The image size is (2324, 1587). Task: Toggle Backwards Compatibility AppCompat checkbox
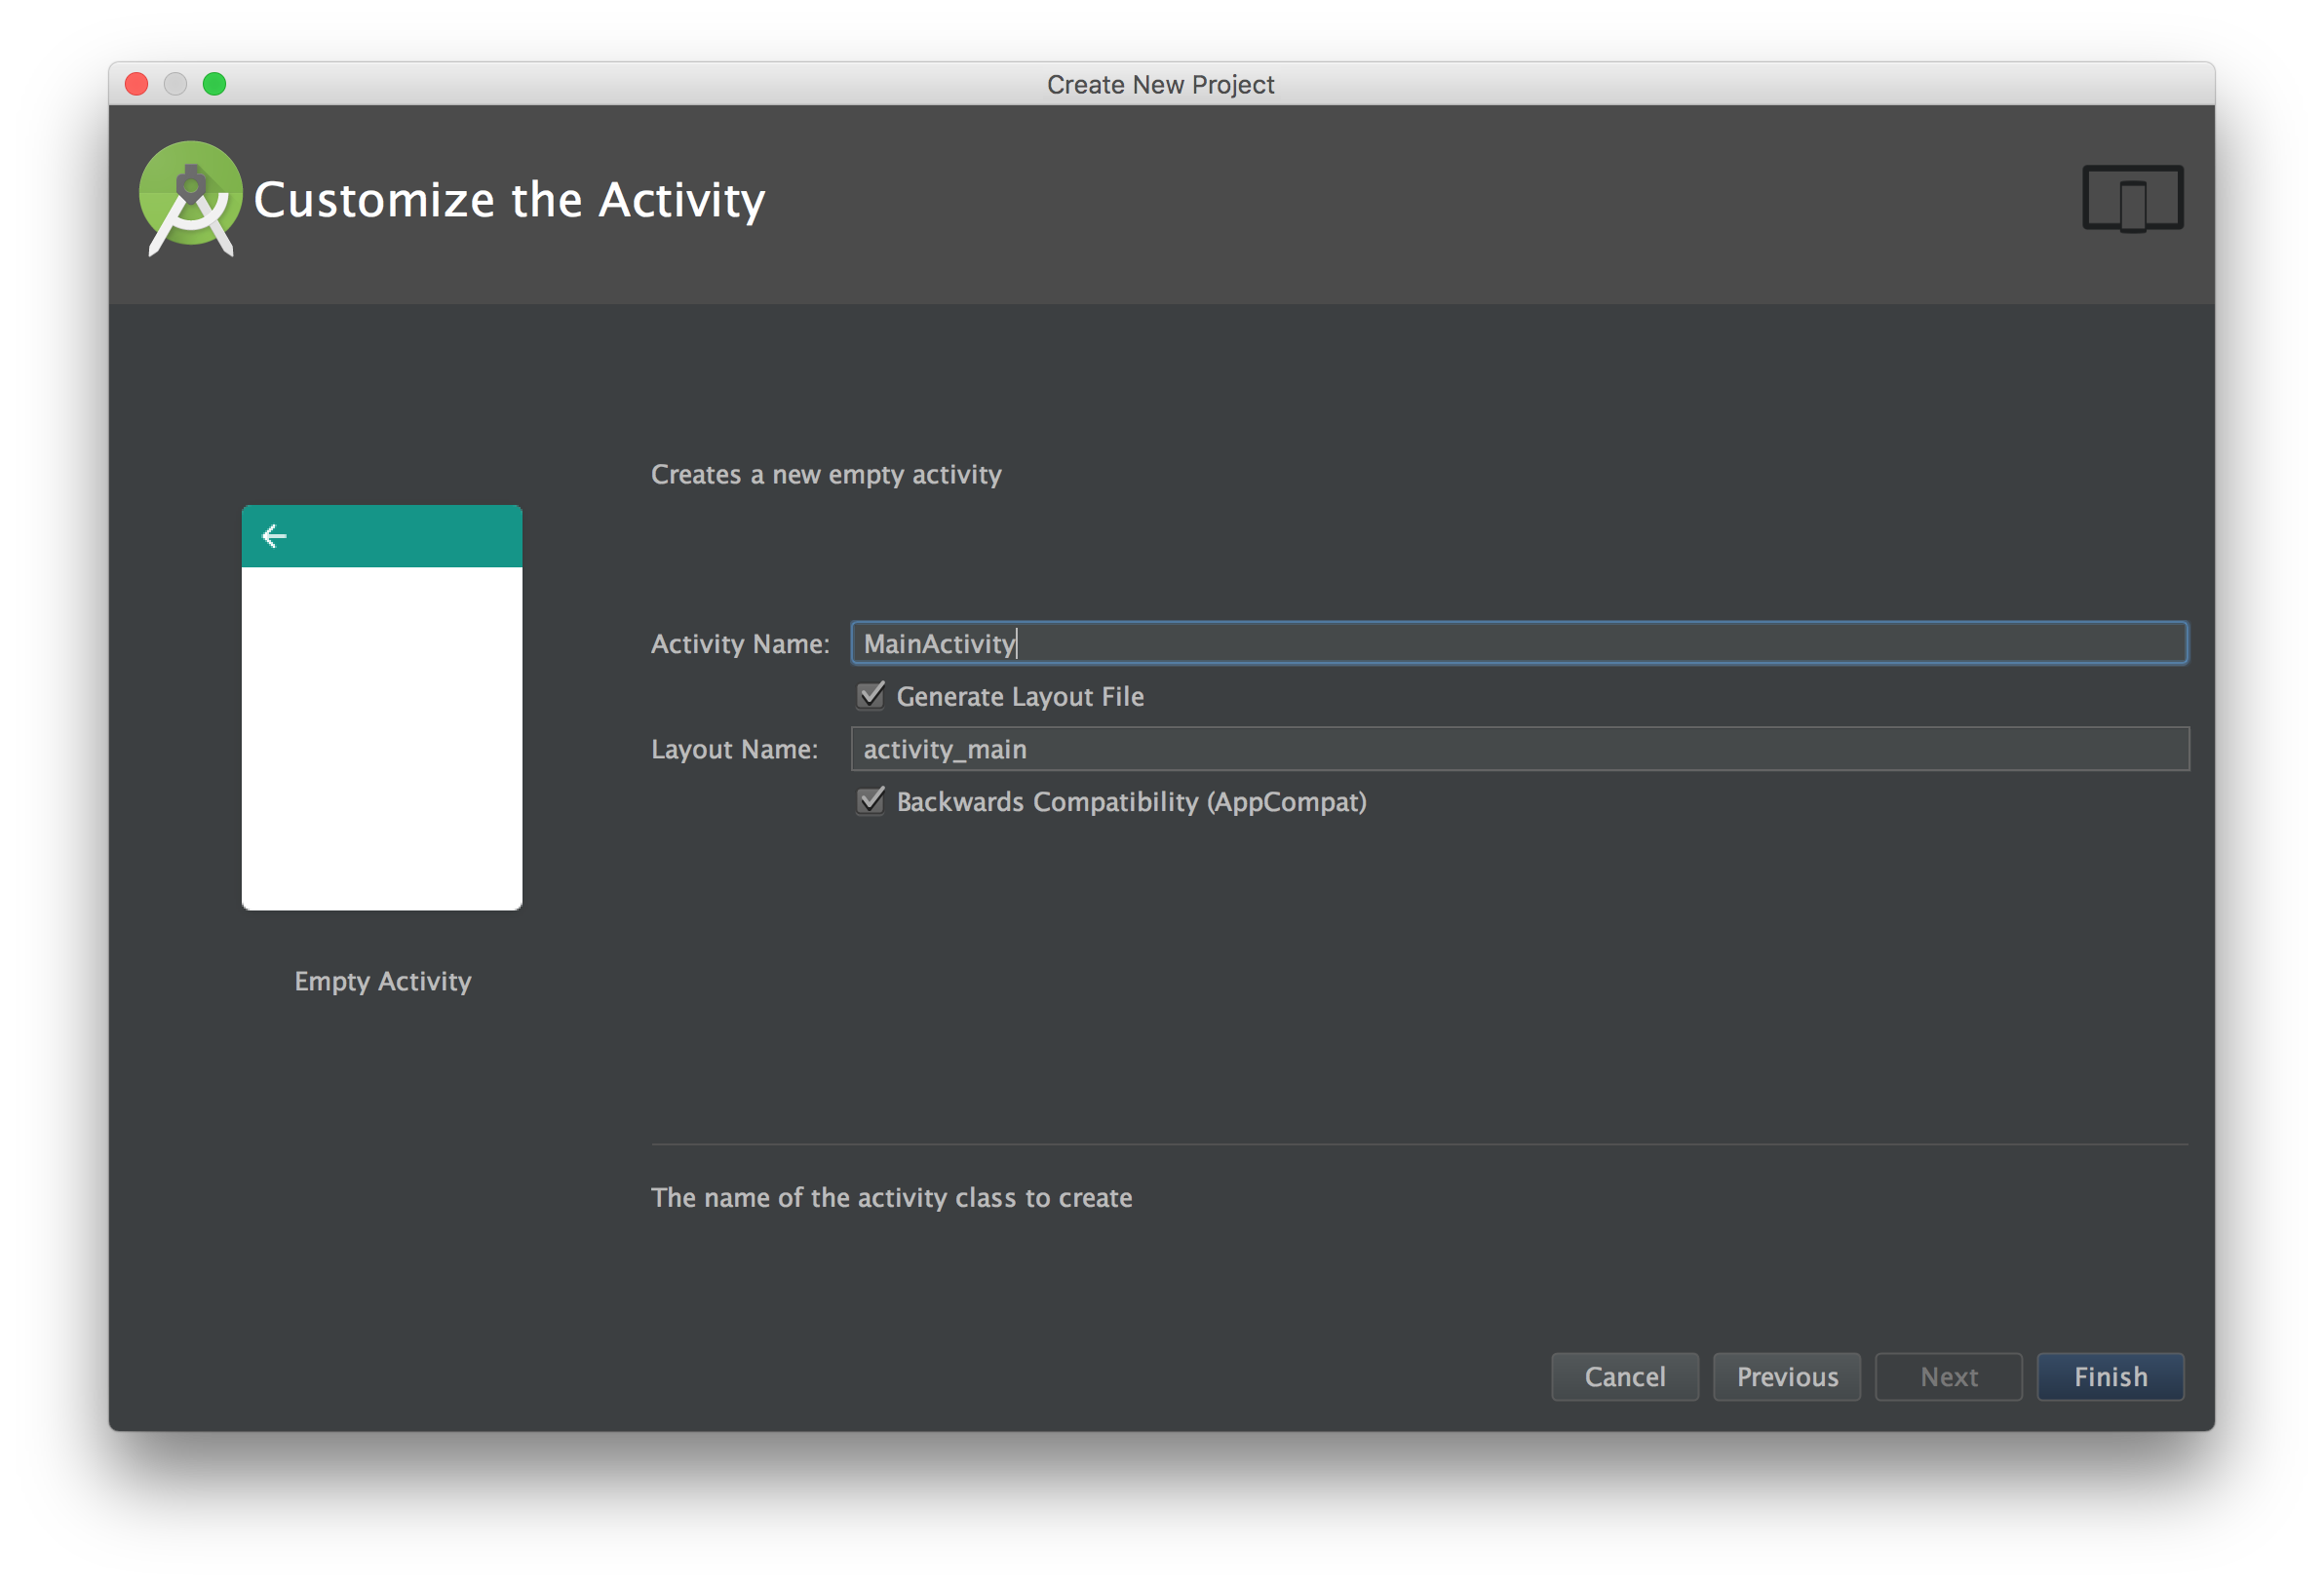pos(872,801)
